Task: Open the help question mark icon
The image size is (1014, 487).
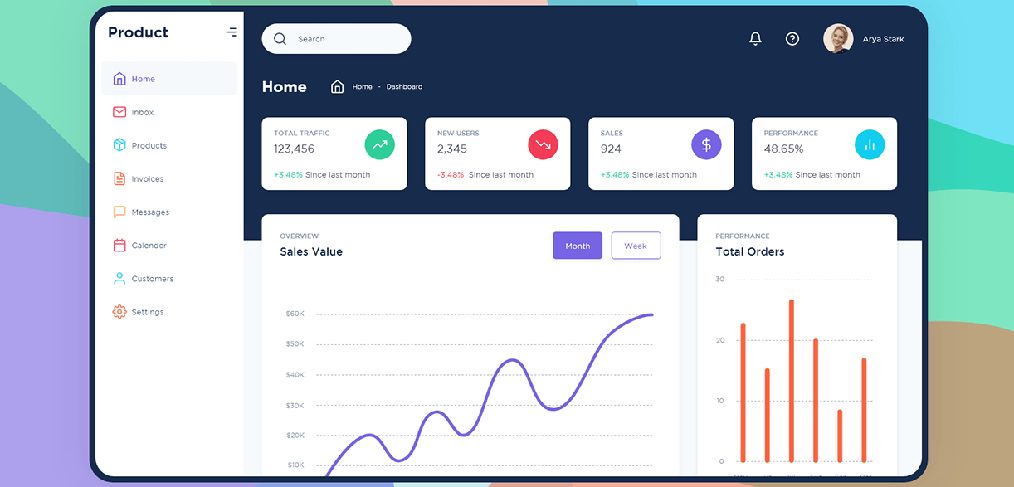Action: coord(792,39)
